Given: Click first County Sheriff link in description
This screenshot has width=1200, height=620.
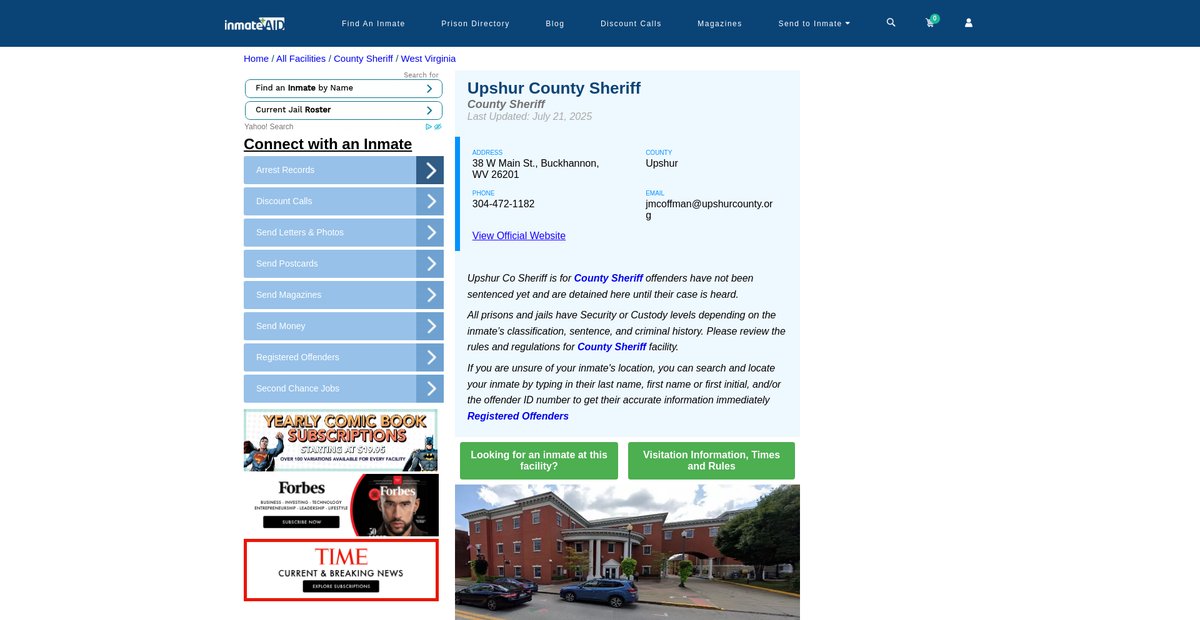Looking at the screenshot, I should 608,278.
